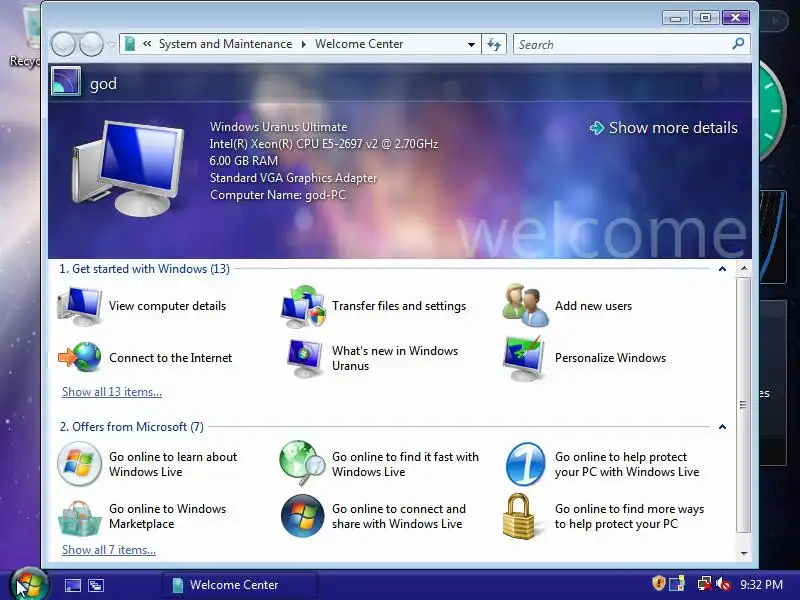Click the scrollbar up arrow
The height and width of the screenshot is (600, 800).
[744, 268]
